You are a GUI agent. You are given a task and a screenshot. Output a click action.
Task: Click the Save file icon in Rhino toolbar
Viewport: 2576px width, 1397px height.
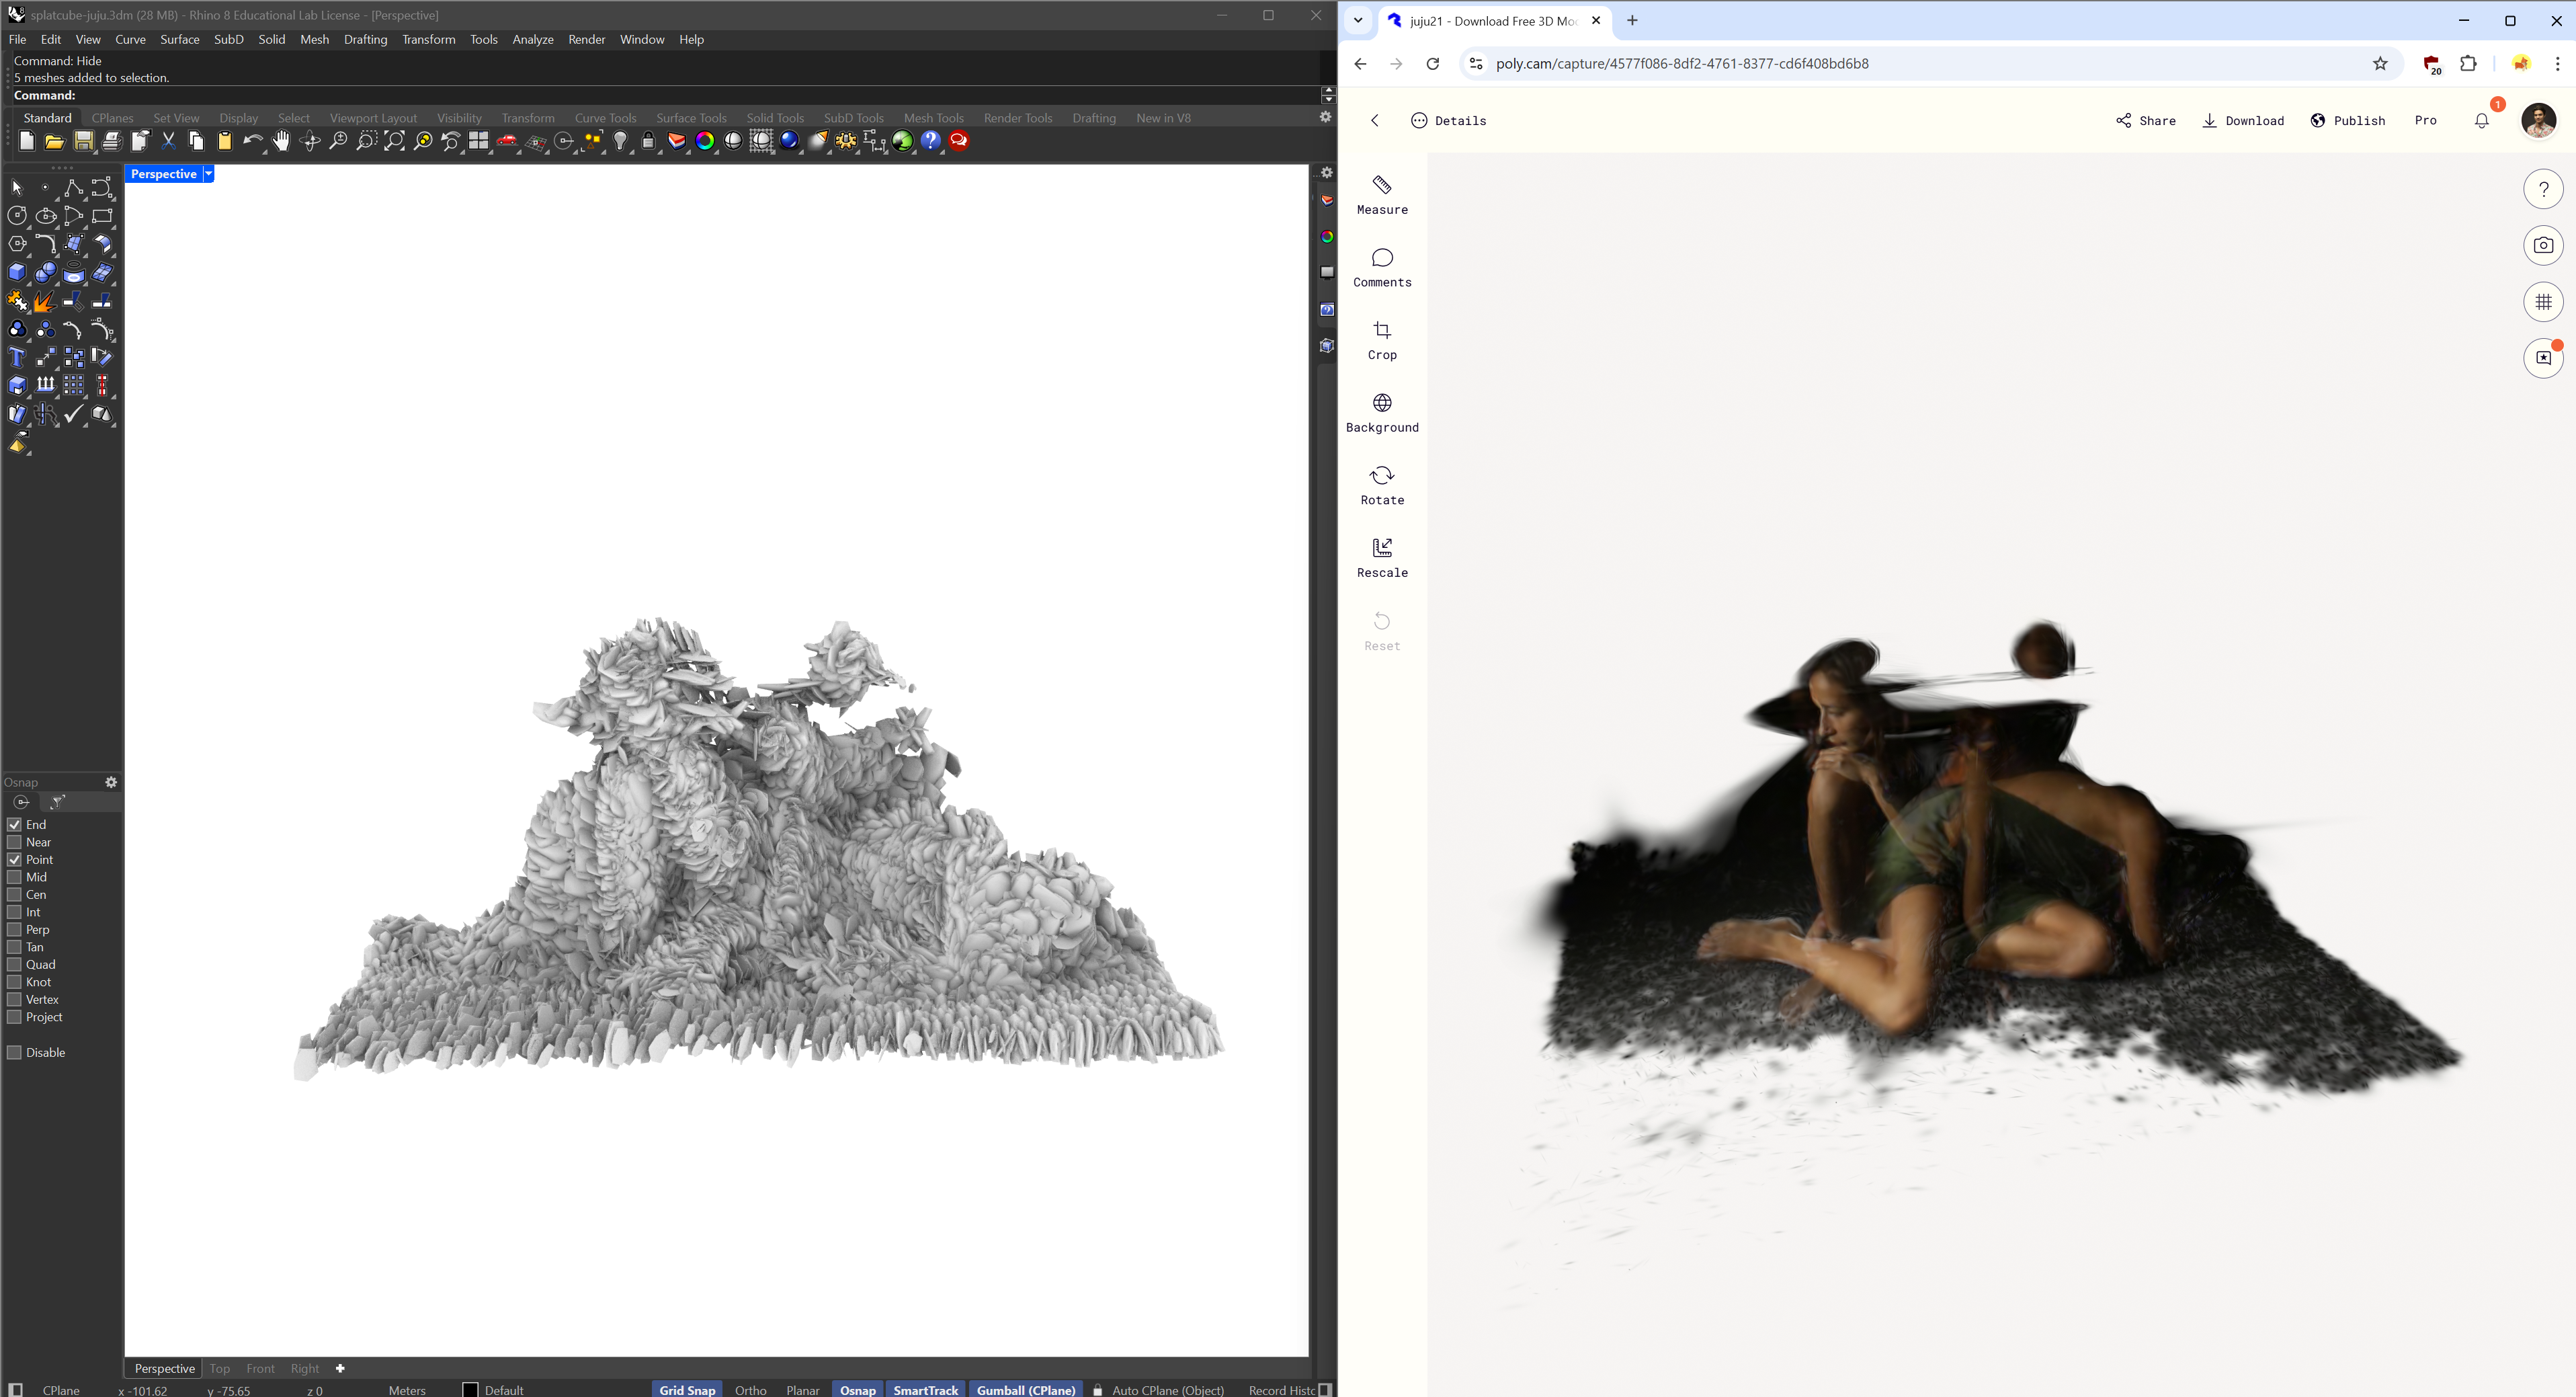[x=84, y=141]
